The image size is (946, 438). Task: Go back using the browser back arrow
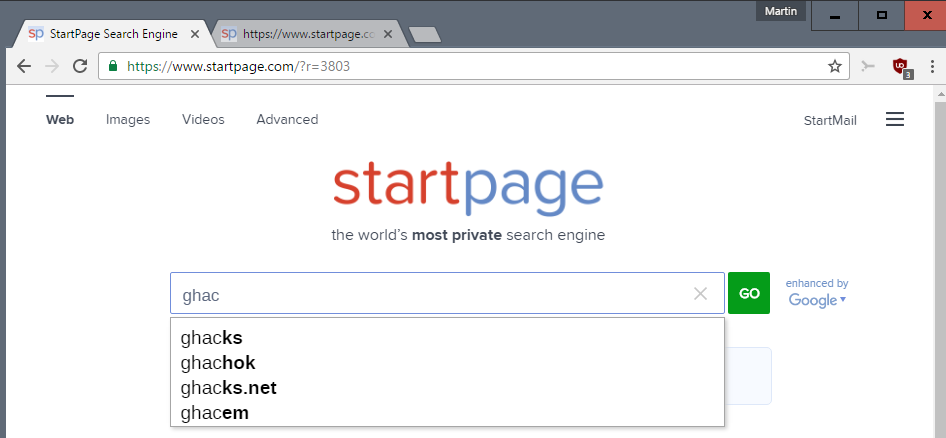[24, 66]
